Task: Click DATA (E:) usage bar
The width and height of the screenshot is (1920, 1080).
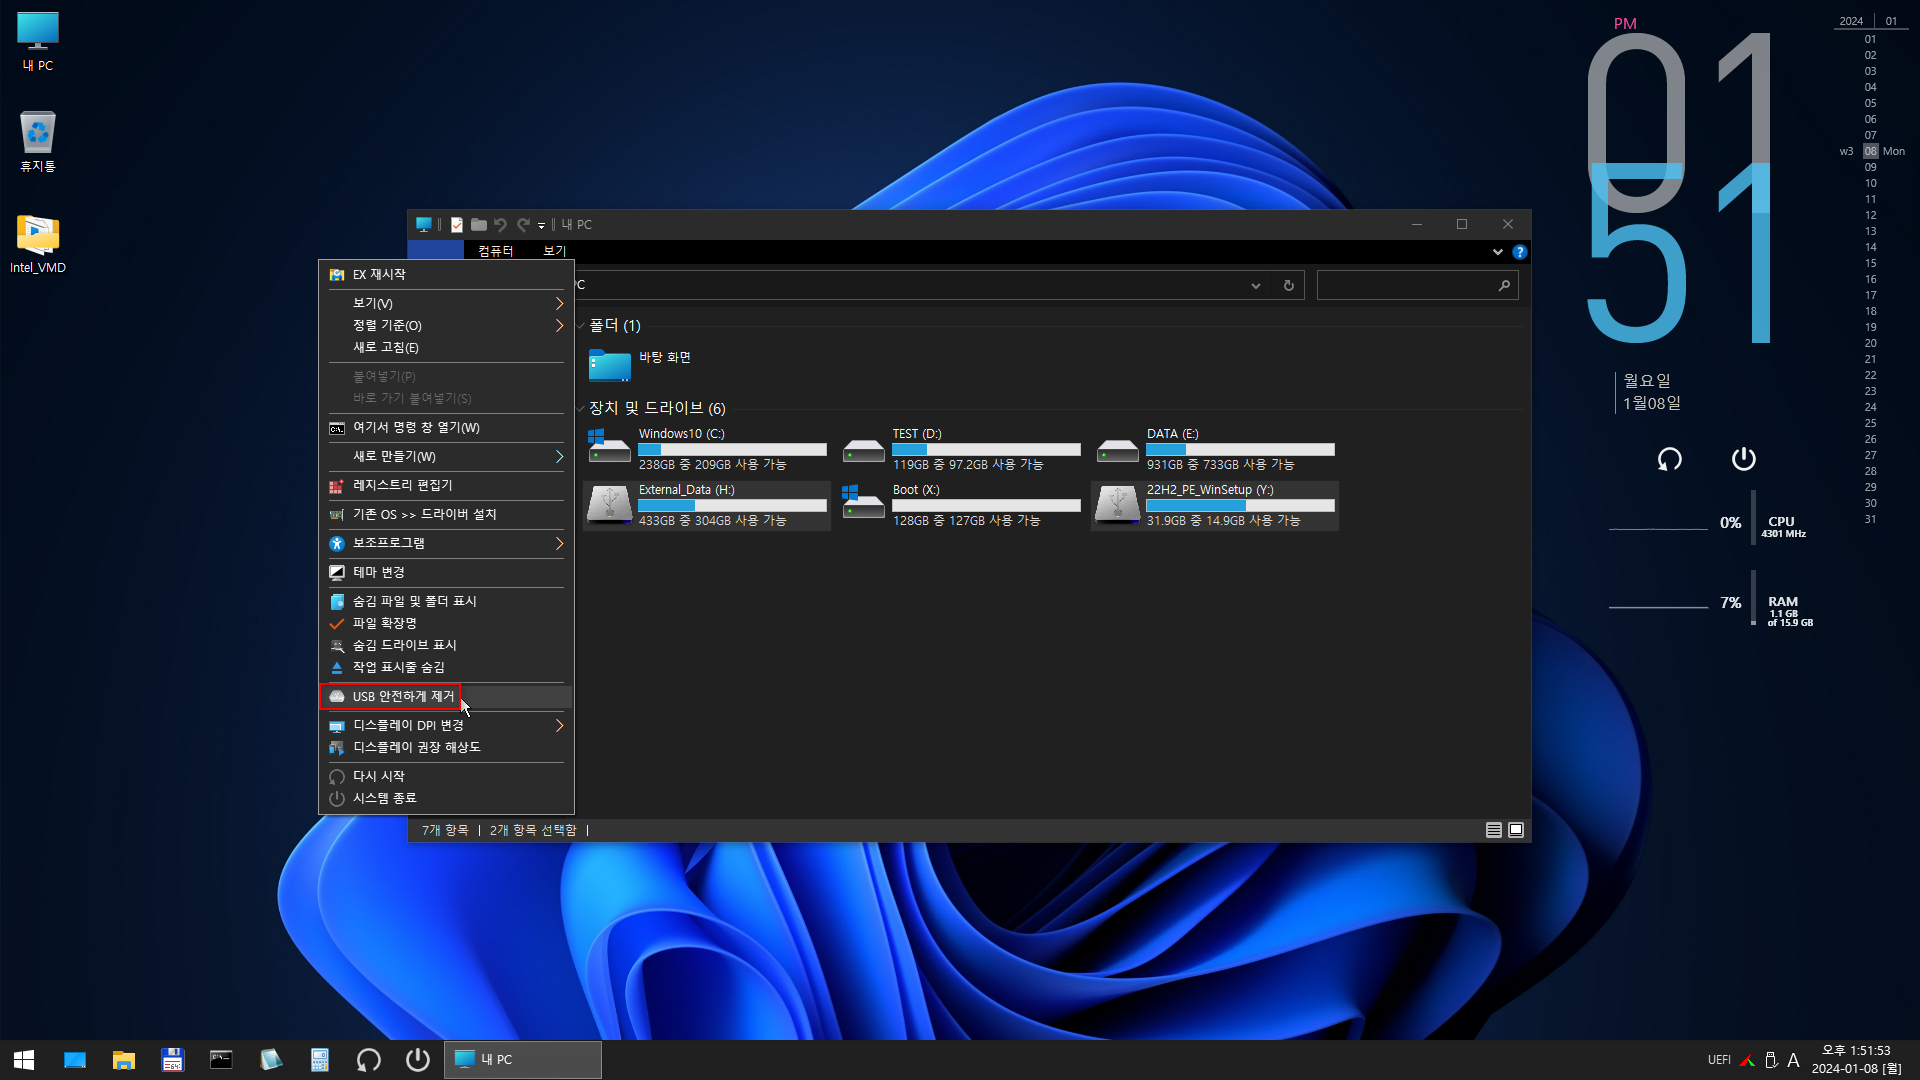Action: point(1241,450)
